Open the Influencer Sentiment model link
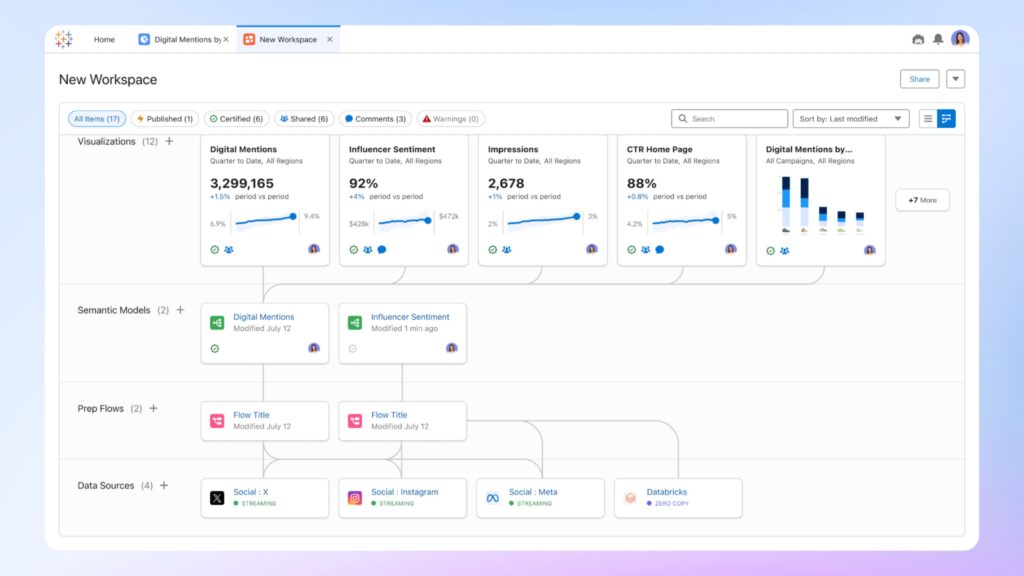This screenshot has height=576, width=1024. (x=410, y=317)
